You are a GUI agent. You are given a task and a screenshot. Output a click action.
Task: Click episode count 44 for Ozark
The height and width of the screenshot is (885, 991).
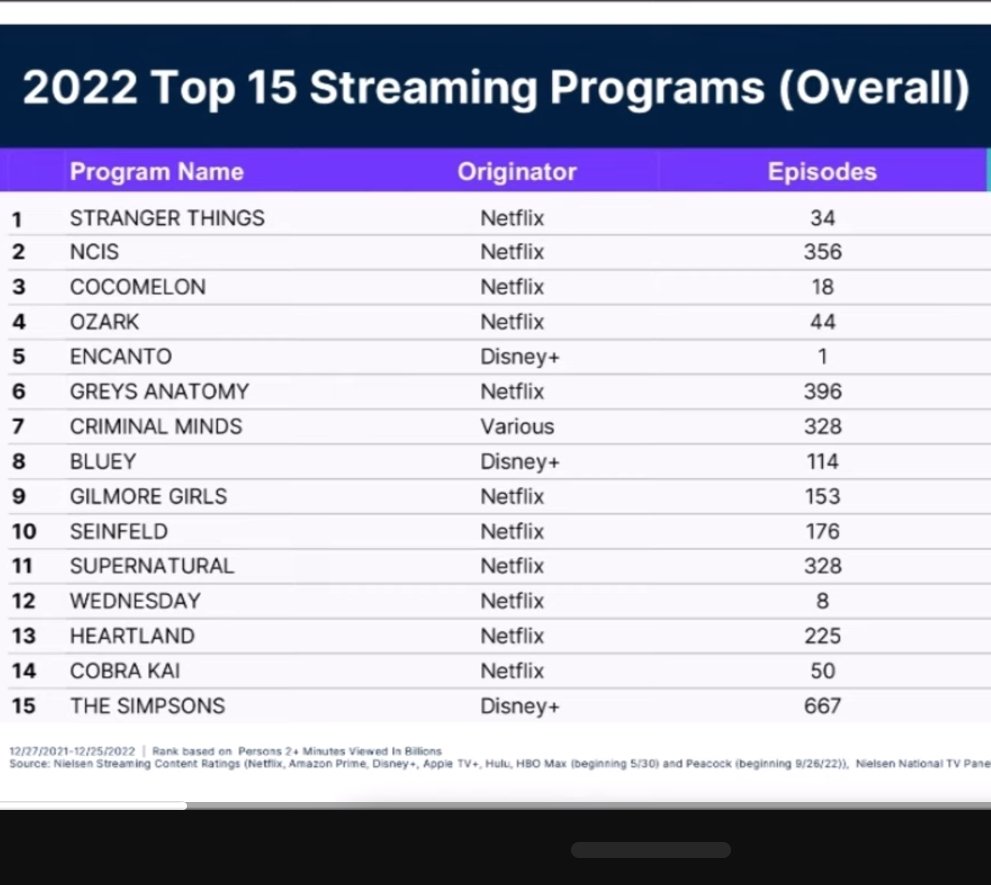[x=822, y=322]
